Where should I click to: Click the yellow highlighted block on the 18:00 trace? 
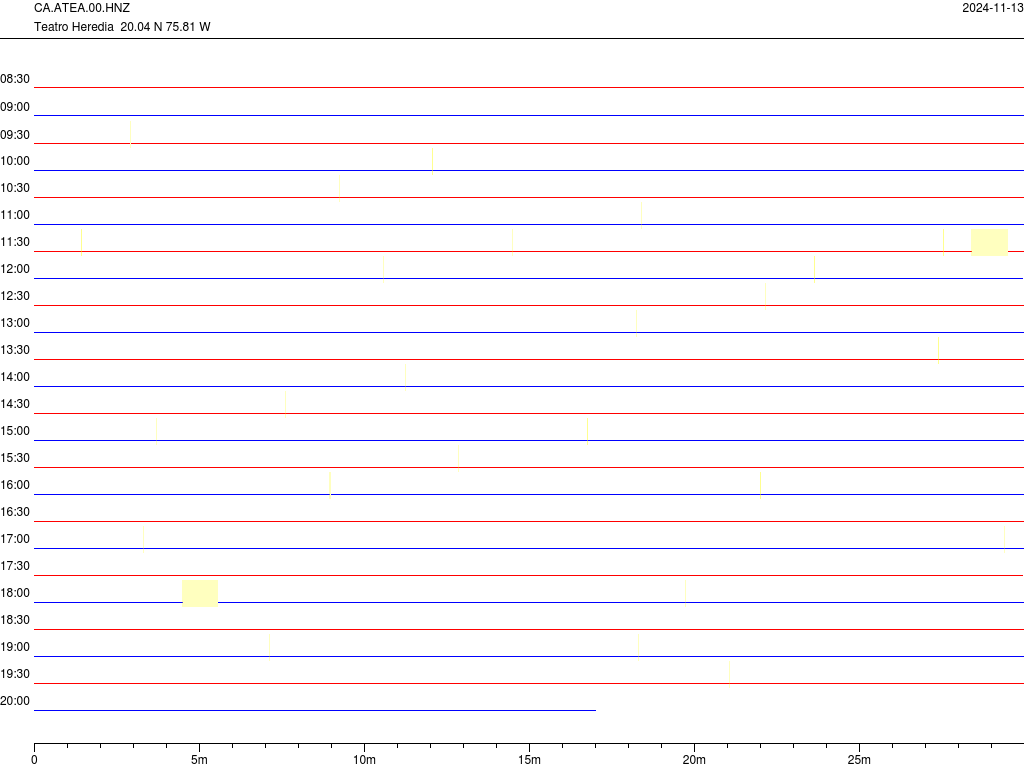(200, 593)
